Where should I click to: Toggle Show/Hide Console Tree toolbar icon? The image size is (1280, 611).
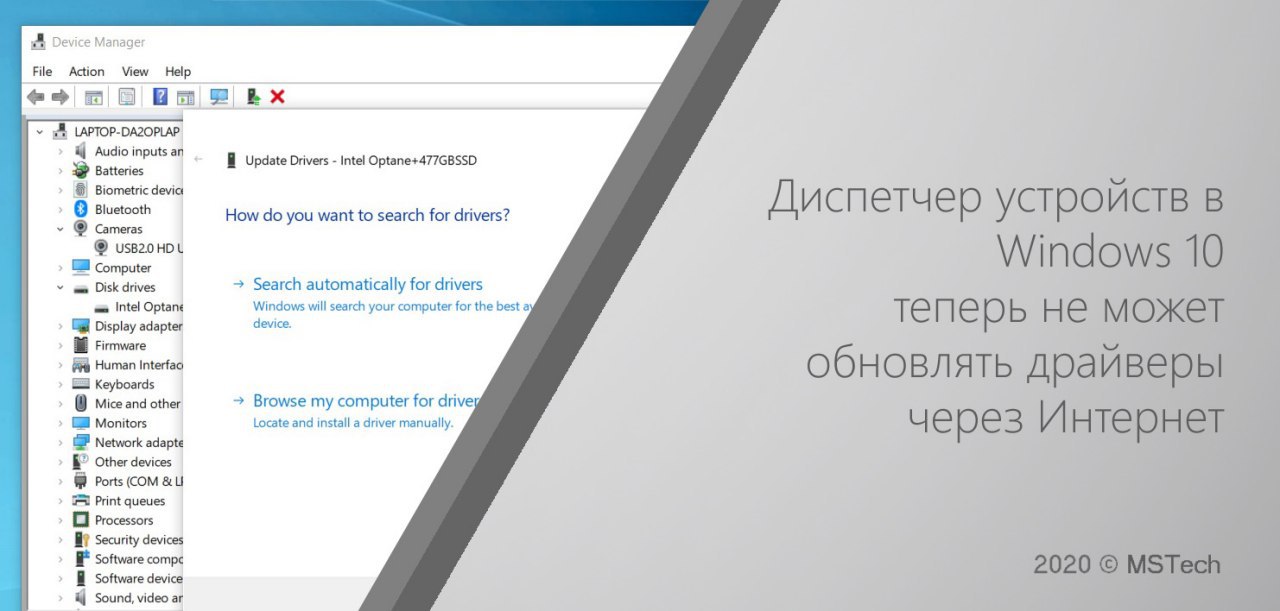(x=93, y=97)
